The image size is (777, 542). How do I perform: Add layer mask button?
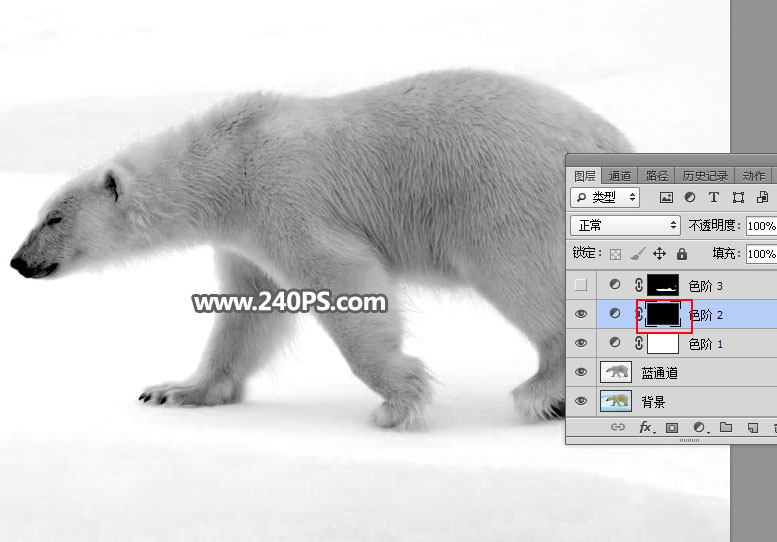pos(672,428)
